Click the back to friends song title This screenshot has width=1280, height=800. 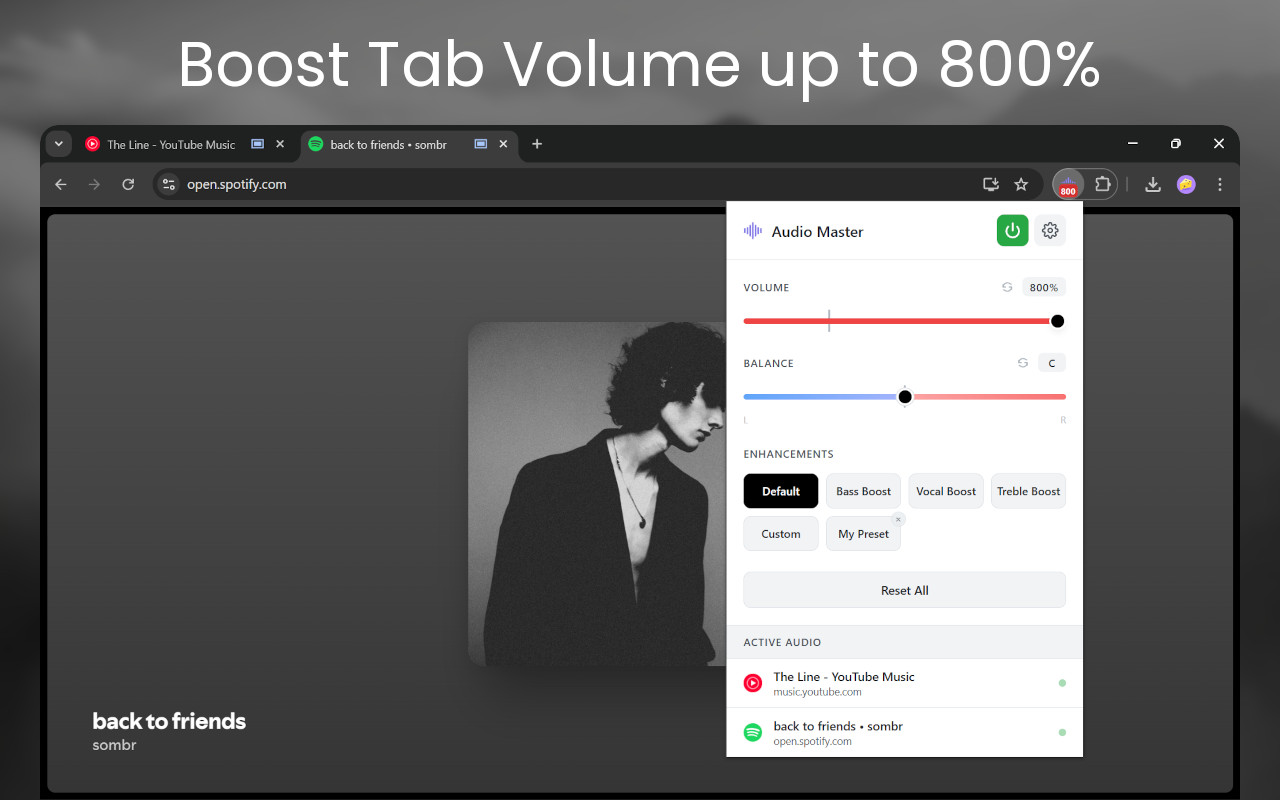pos(169,721)
